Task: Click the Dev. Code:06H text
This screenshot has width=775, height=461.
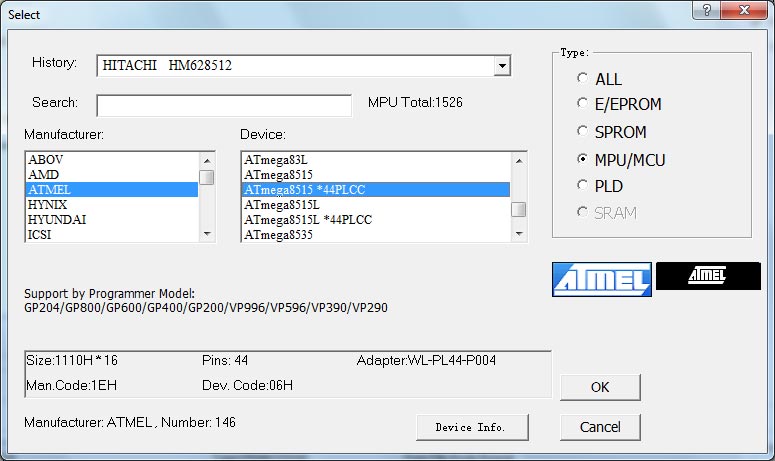Action: click(247, 385)
